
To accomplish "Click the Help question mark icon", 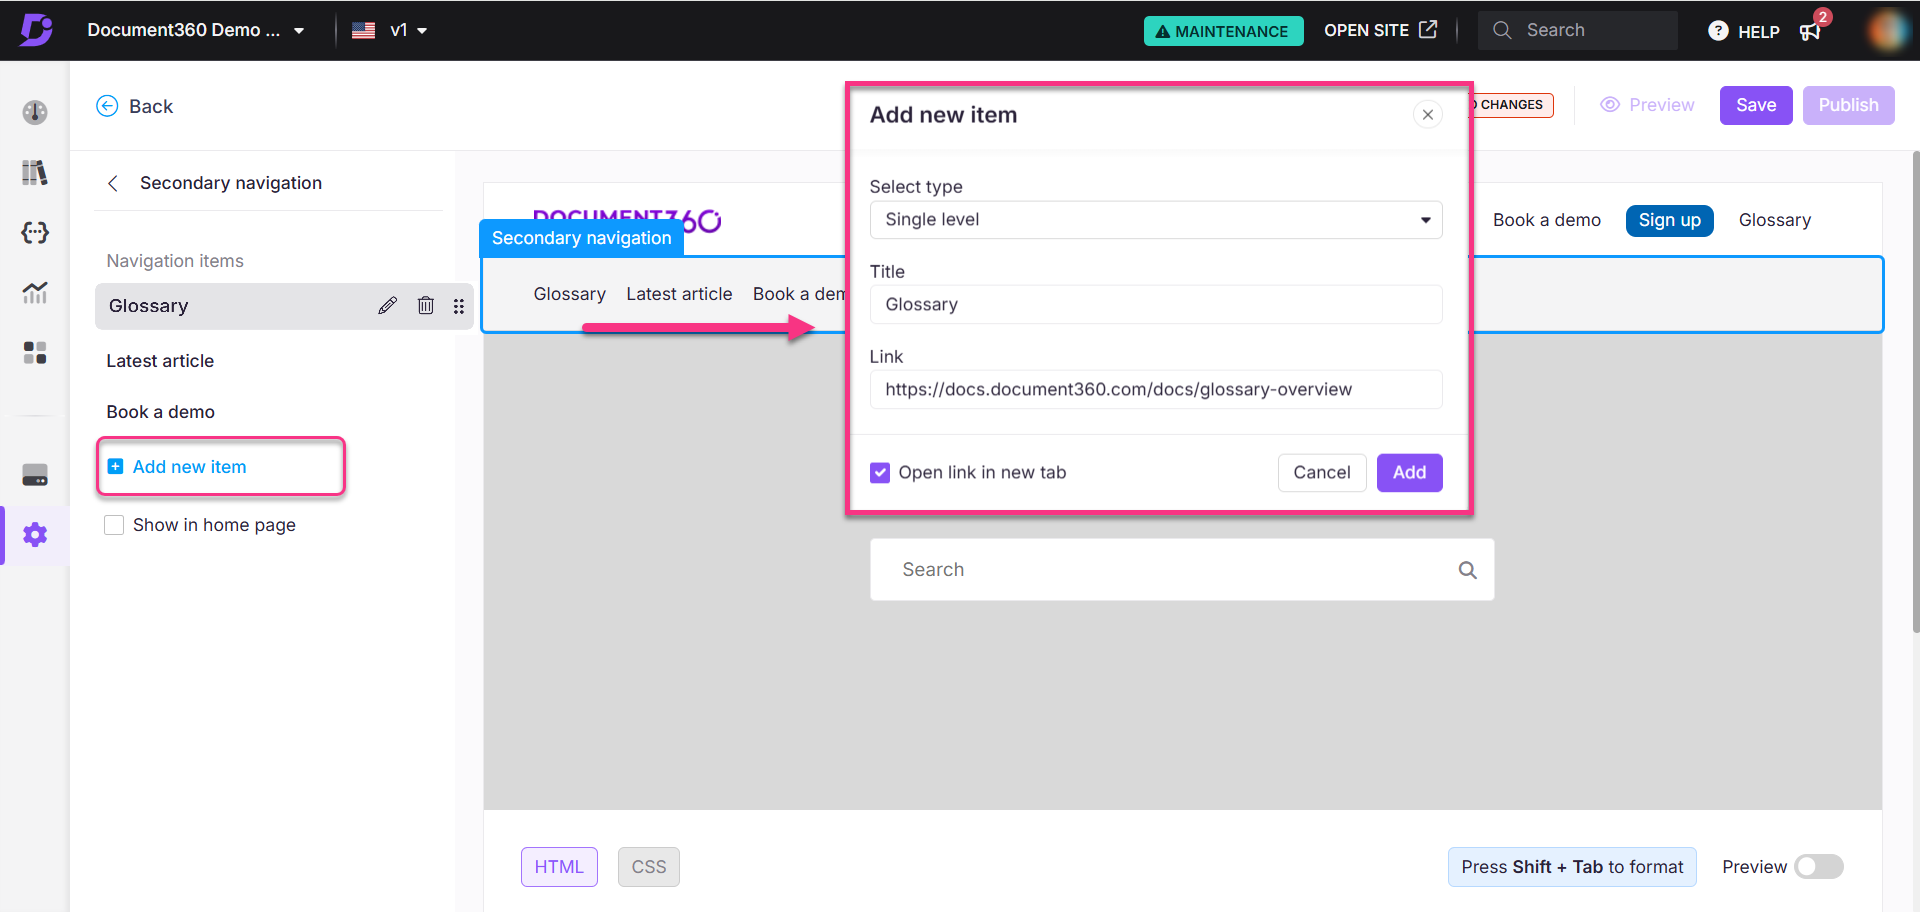I will click(x=1718, y=31).
